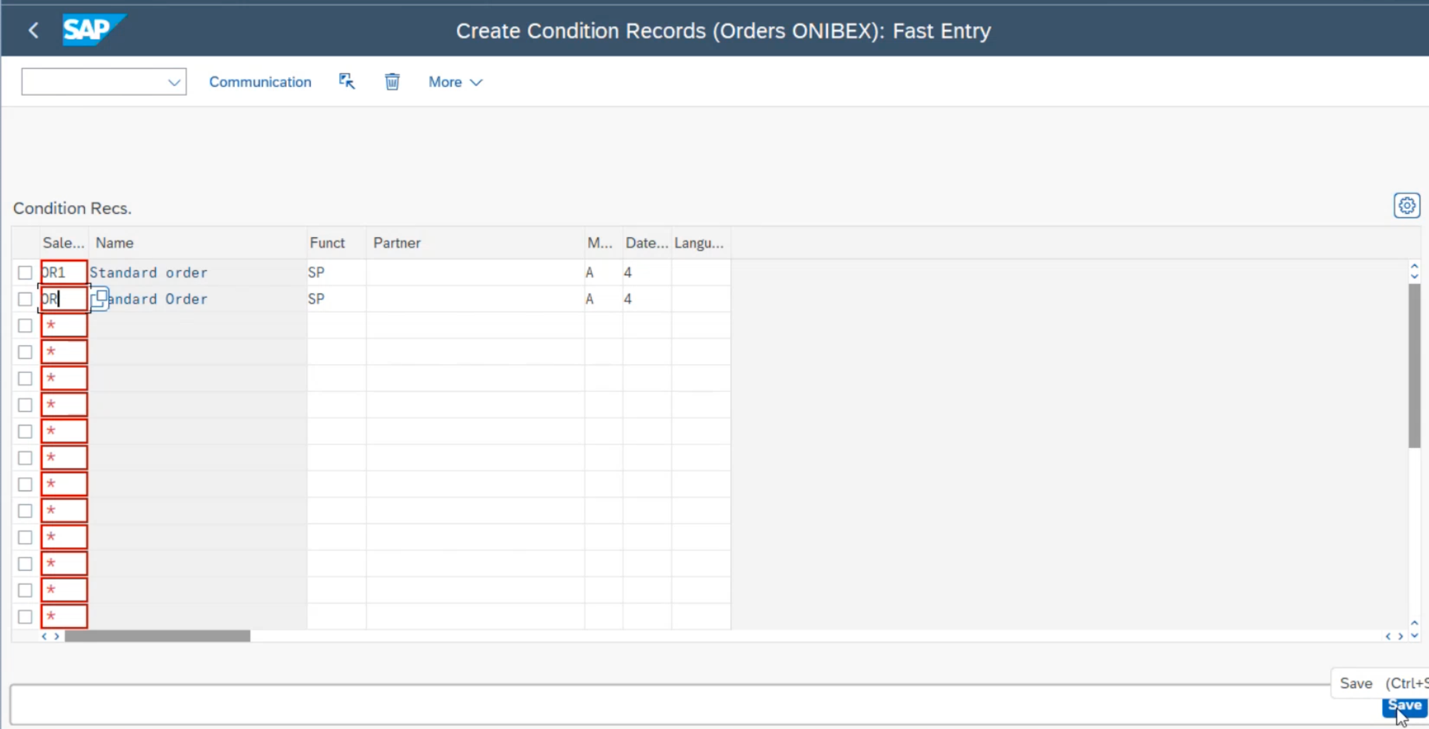
Task: Click the Date column header
Action: [647, 243]
